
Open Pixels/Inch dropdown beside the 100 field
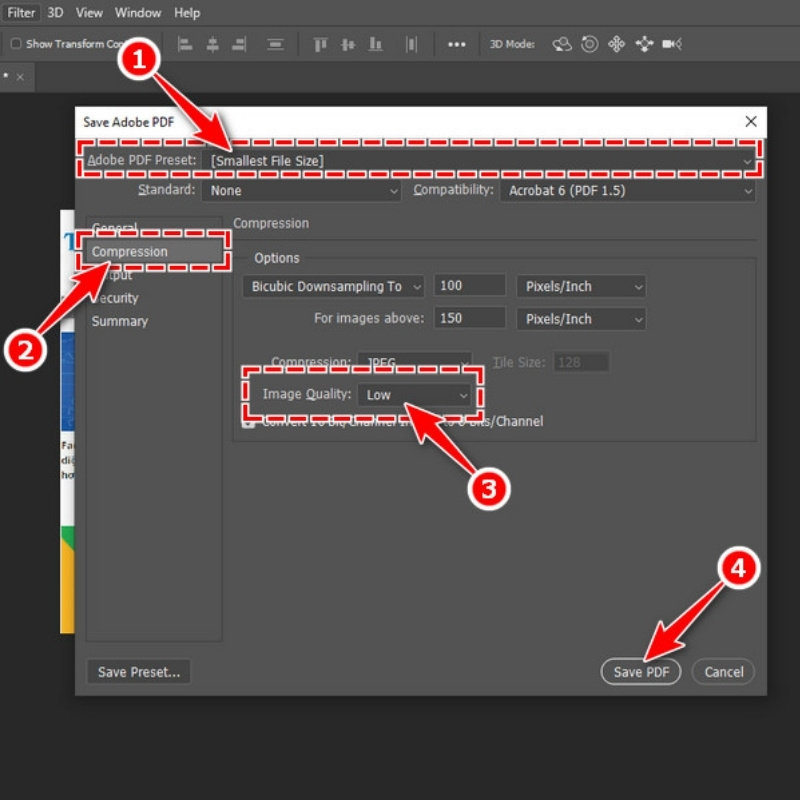[581, 286]
